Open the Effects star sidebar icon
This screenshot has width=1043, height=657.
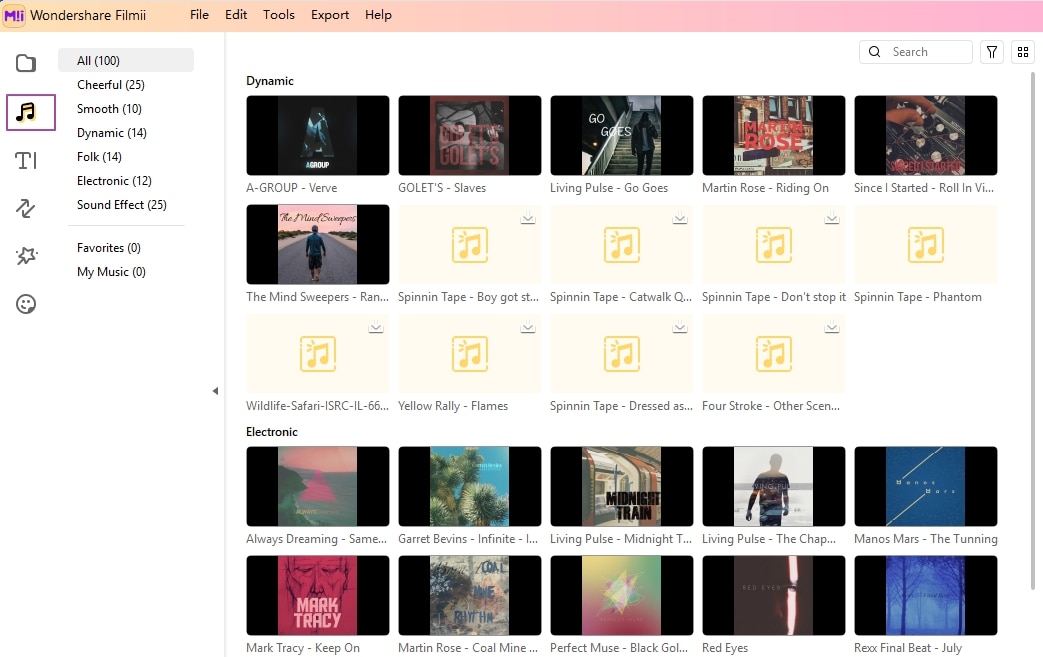point(26,256)
